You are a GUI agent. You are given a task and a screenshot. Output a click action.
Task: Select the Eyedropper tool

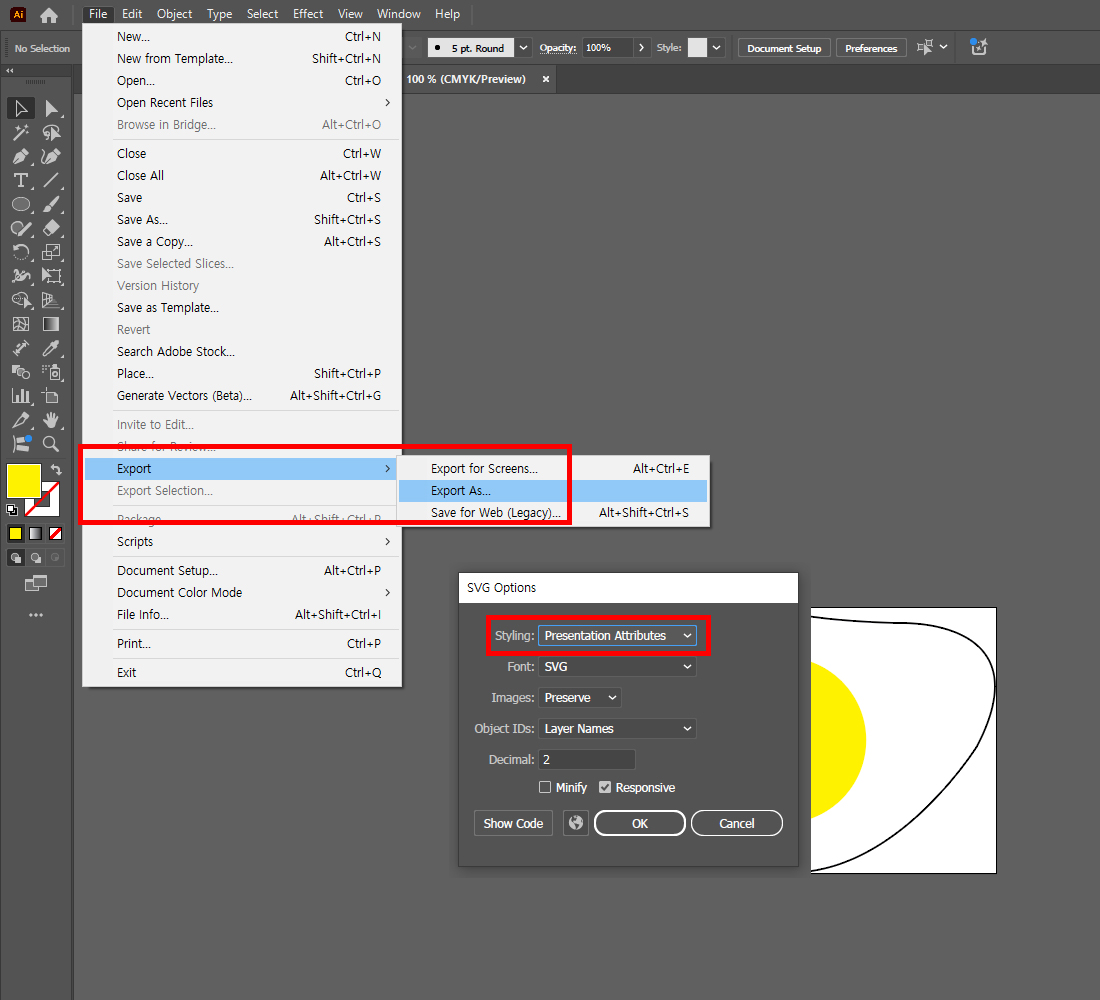(51, 348)
